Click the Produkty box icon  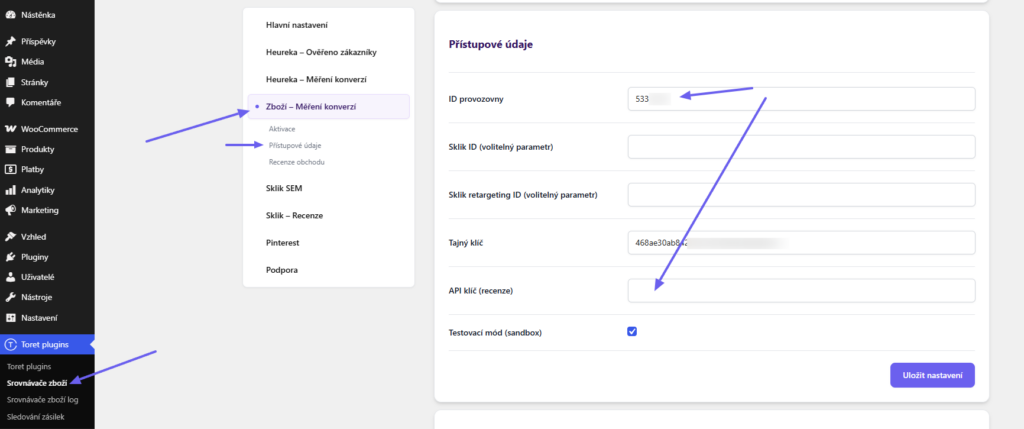pyautogui.click(x=10, y=150)
